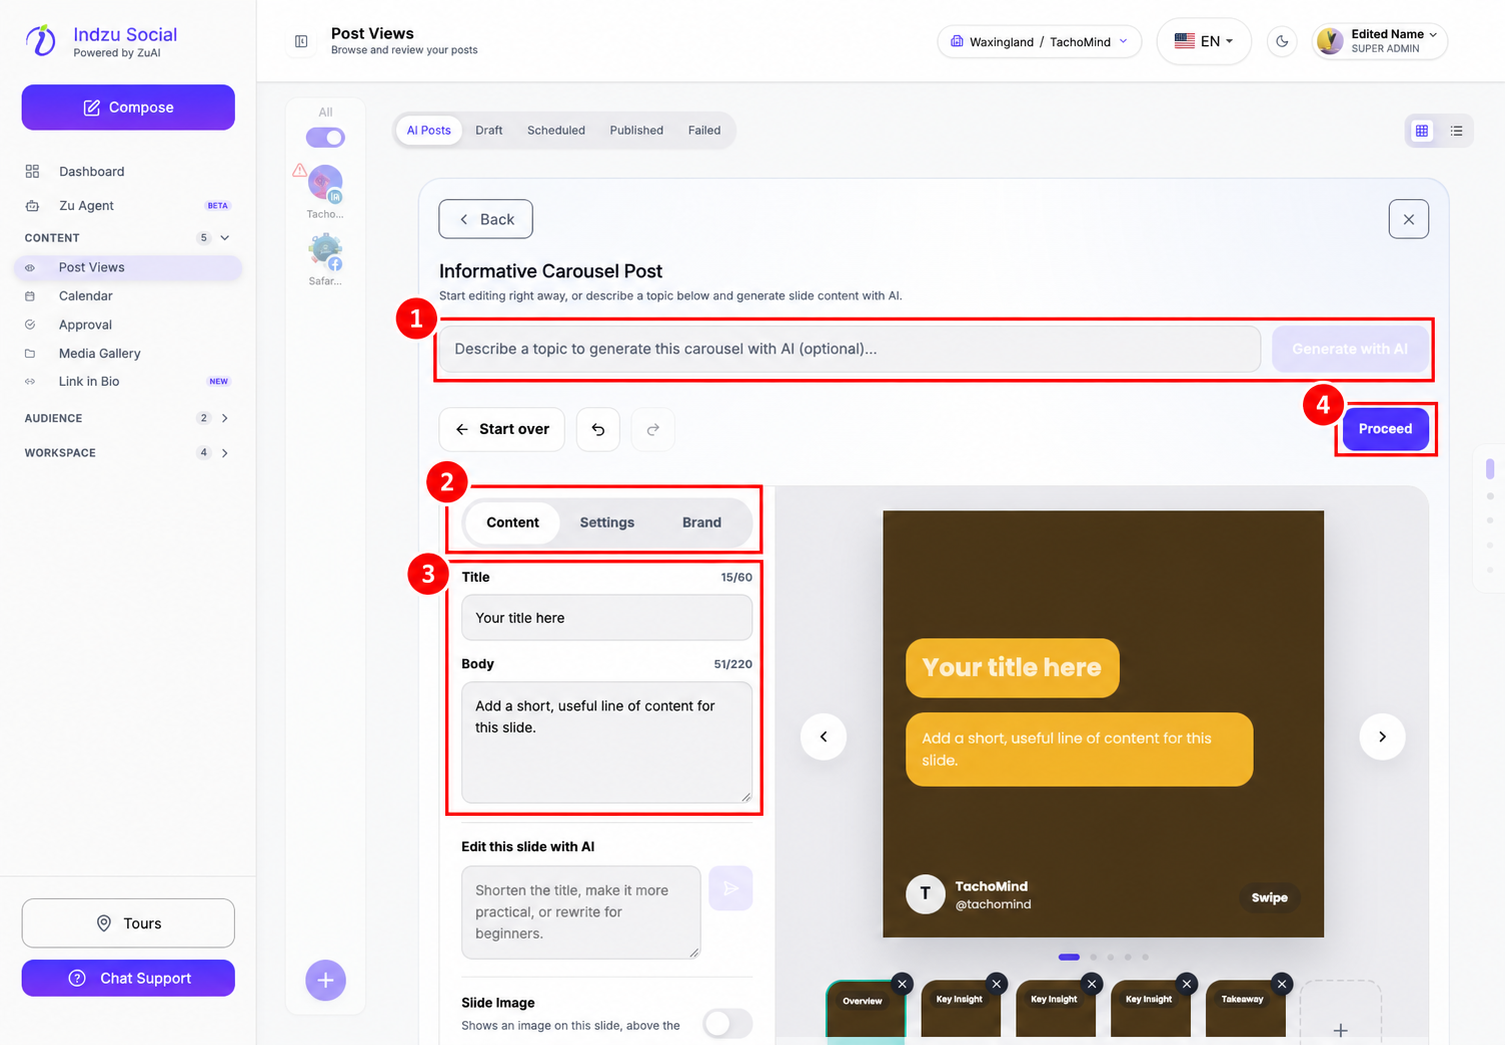Go to previous carousel slide
The image size is (1505, 1045).
point(824,737)
